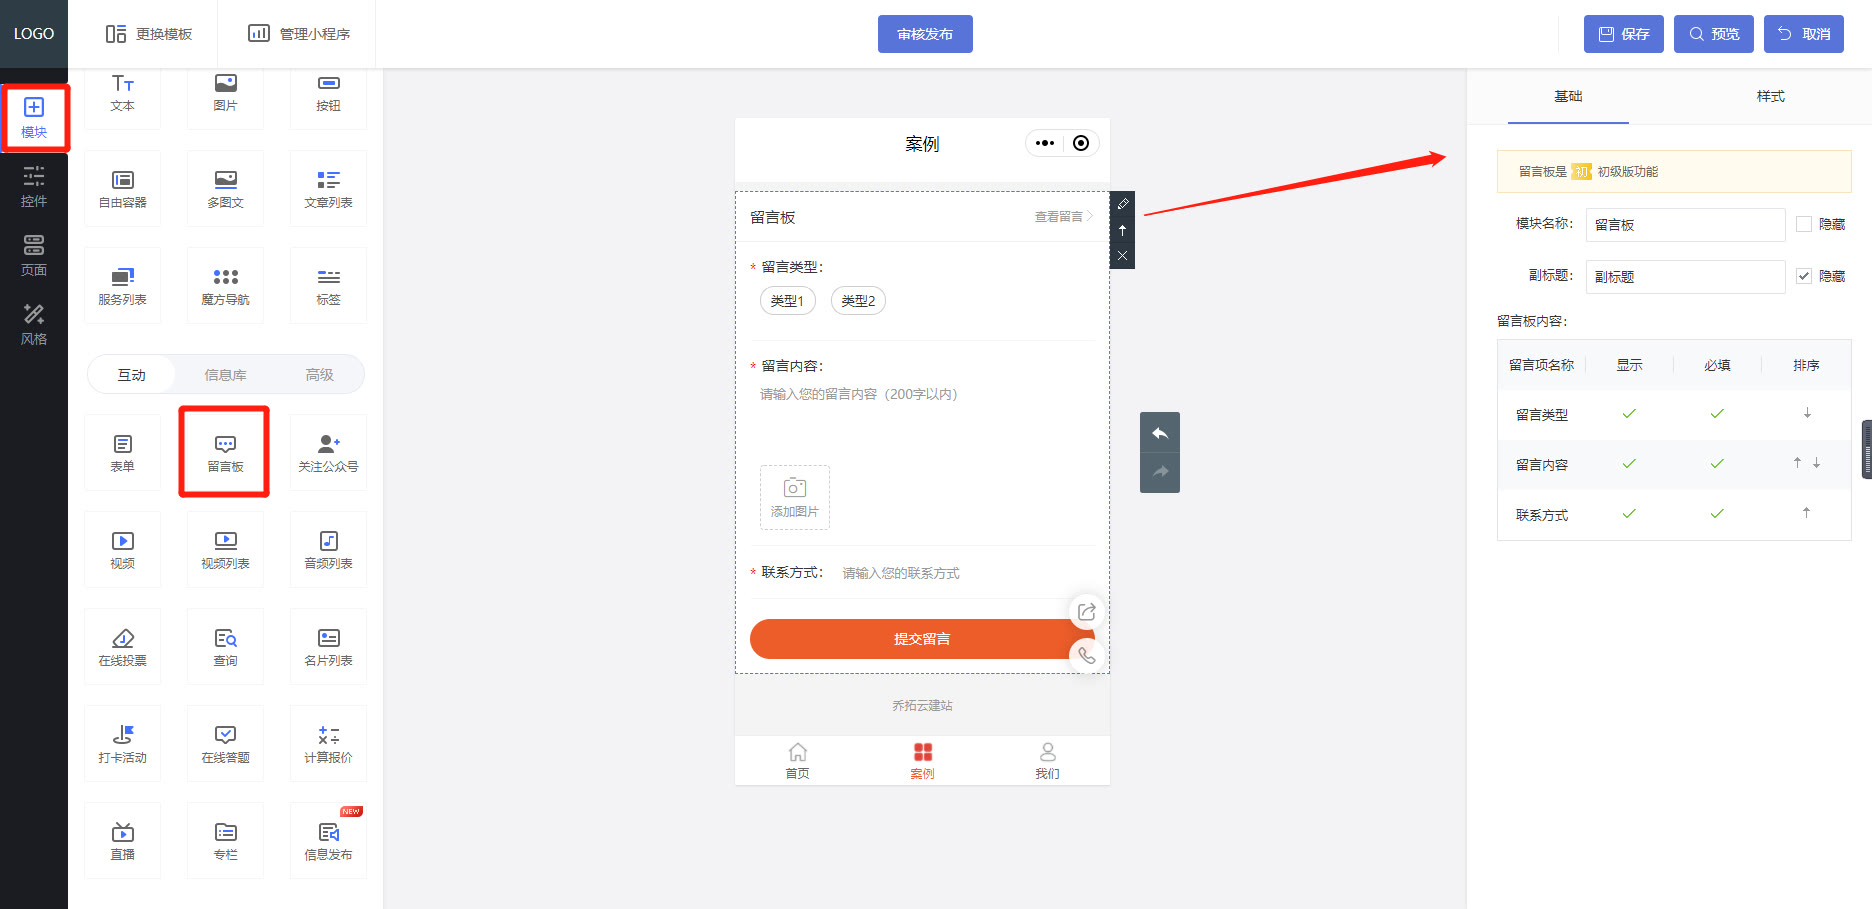The width and height of the screenshot is (1872, 909).
Task: Open 更换模板 in top bar
Action: (149, 34)
